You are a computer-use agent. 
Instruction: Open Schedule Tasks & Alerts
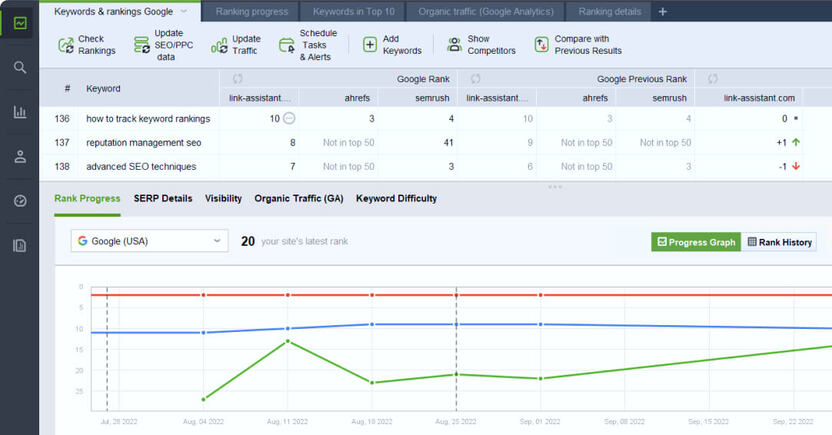tap(285, 45)
